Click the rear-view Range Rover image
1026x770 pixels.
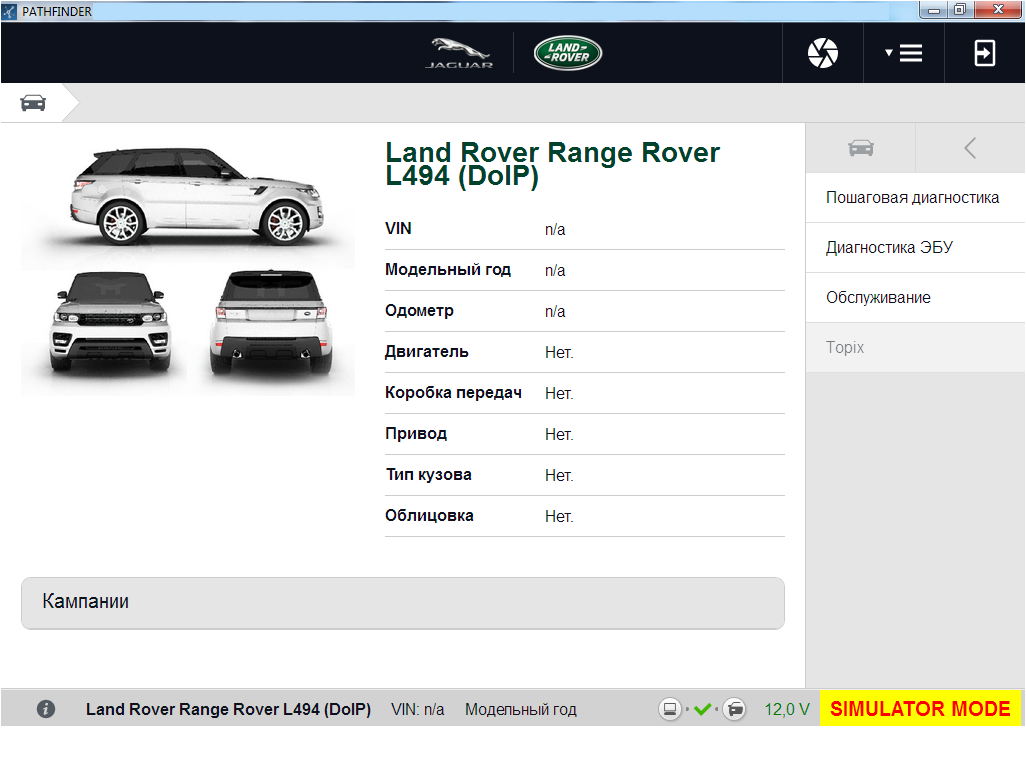pos(271,323)
